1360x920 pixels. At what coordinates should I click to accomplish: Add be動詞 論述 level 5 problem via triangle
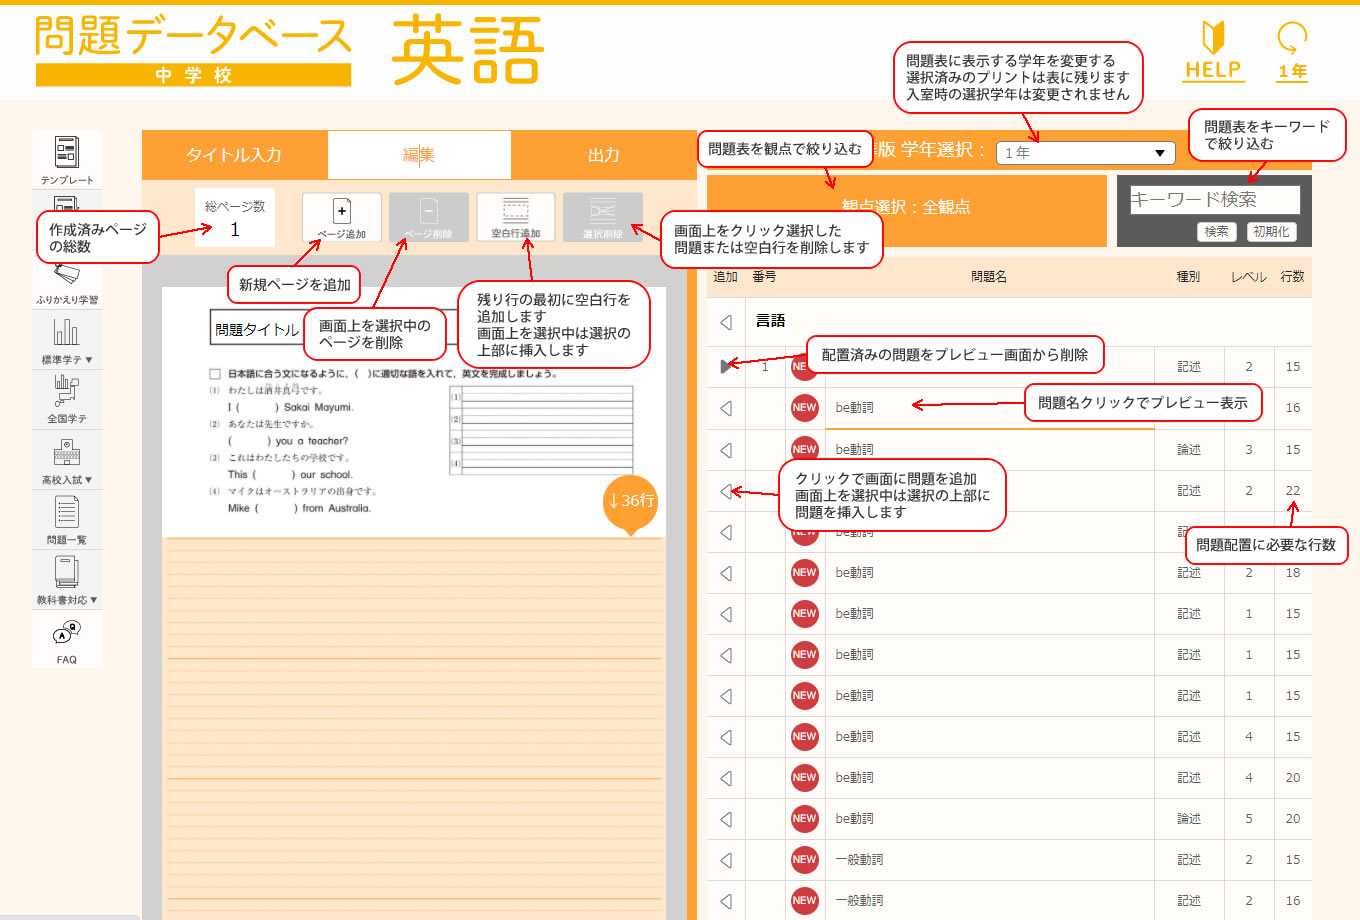(x=726, y=819)
